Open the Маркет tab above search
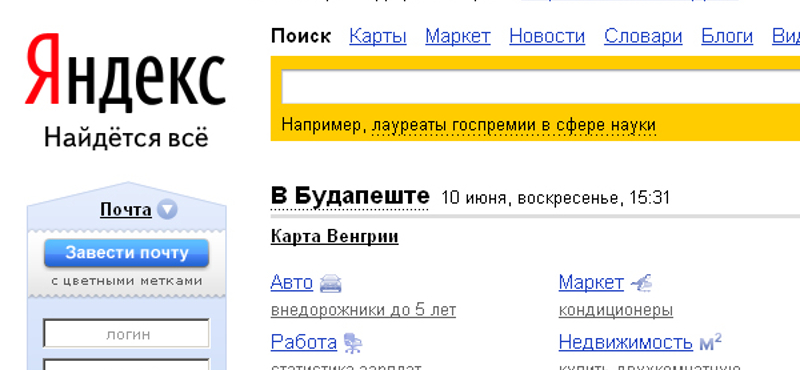 pos(458,36)
